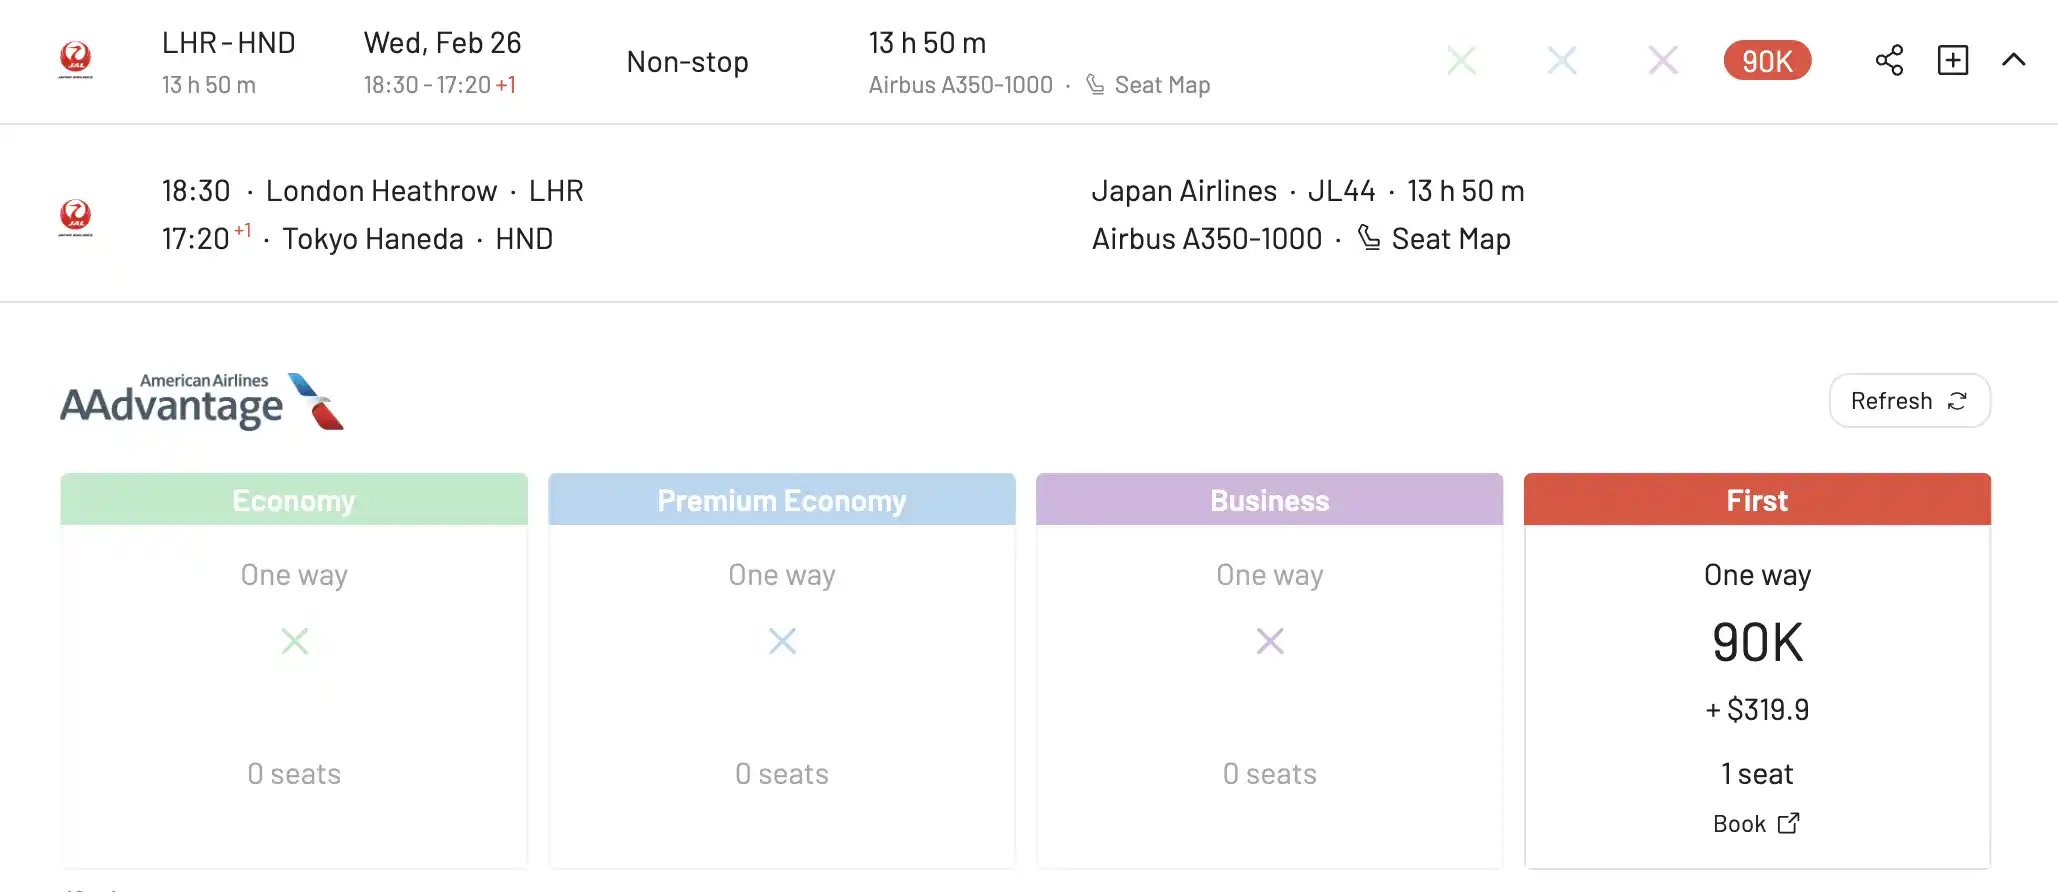The height and width of the screenshot is (892, 2058).
Task: Click the X mark in Economy card
Action: [x=294, y=641]
